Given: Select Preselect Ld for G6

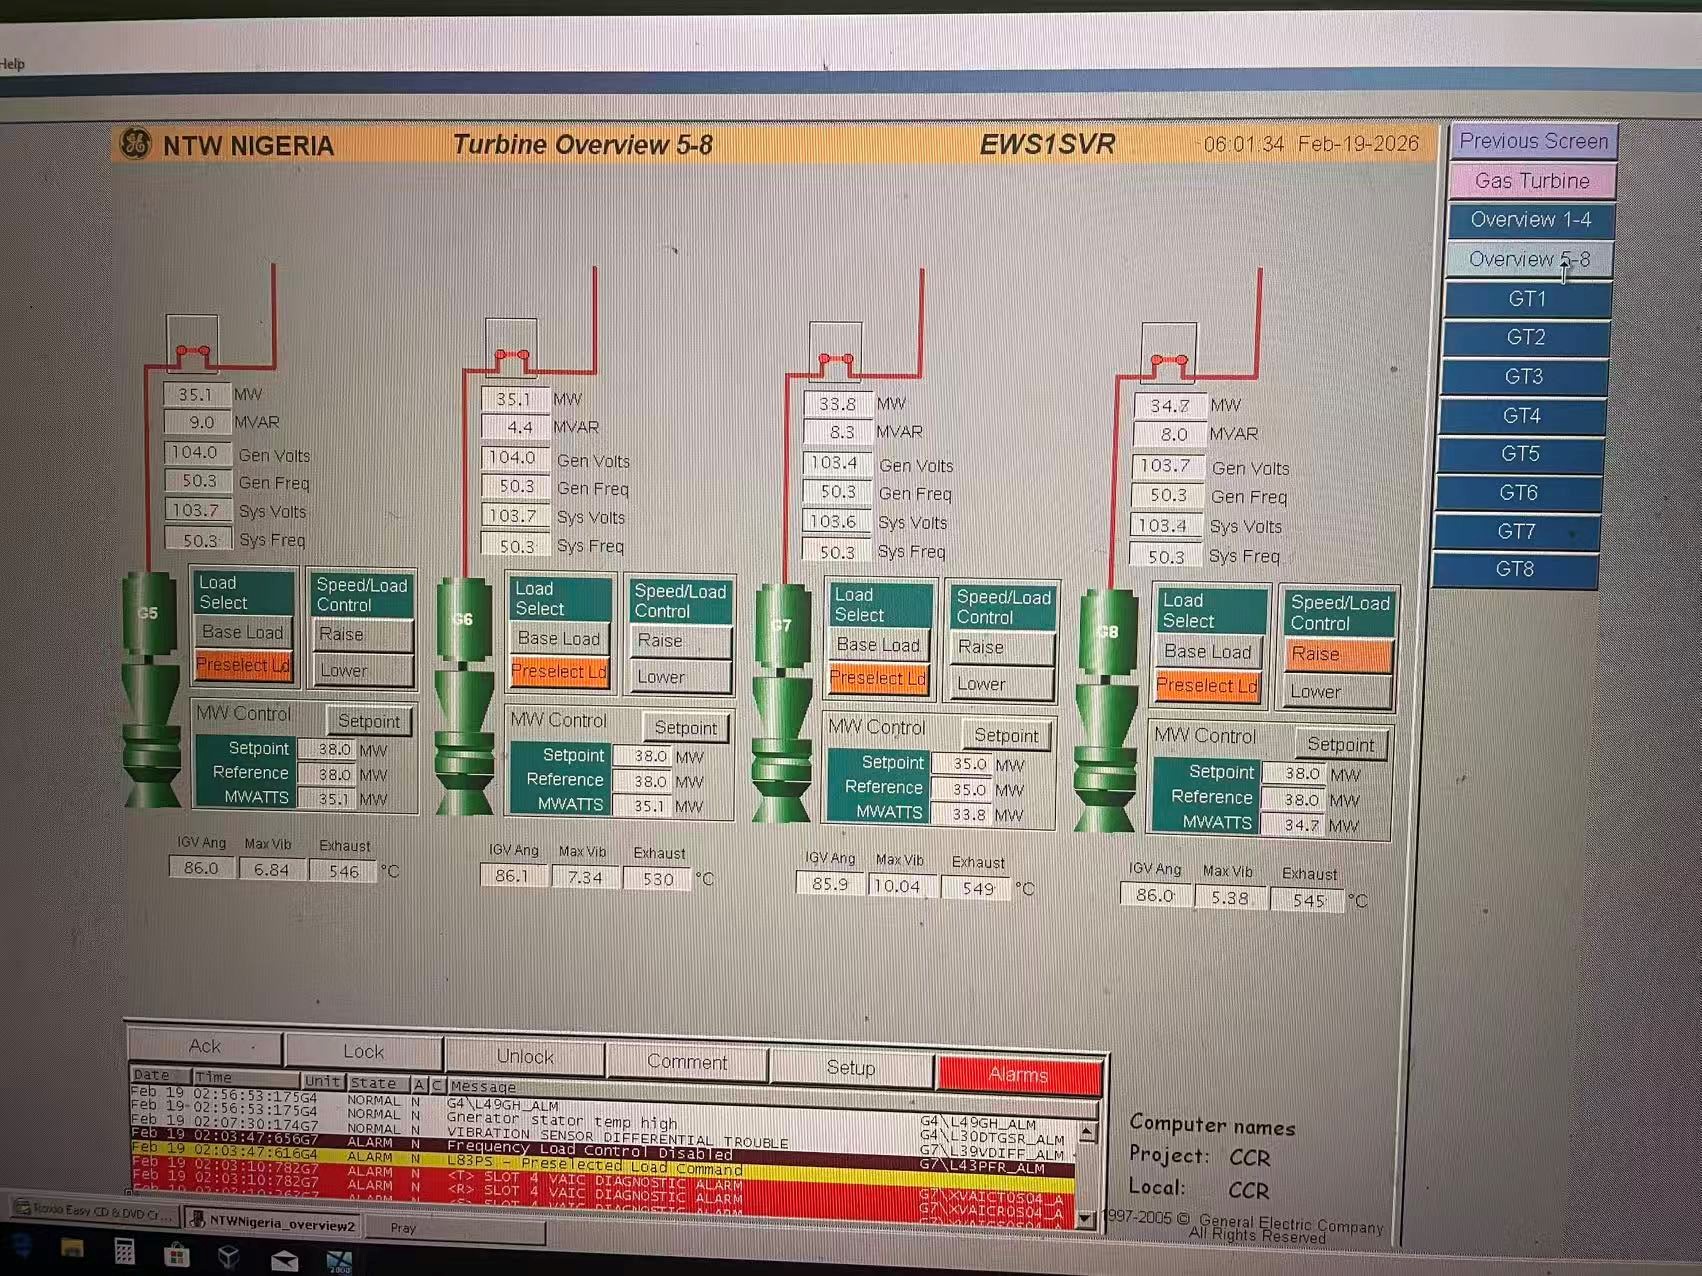Looking at the screenshot, I should click(559, 672).
